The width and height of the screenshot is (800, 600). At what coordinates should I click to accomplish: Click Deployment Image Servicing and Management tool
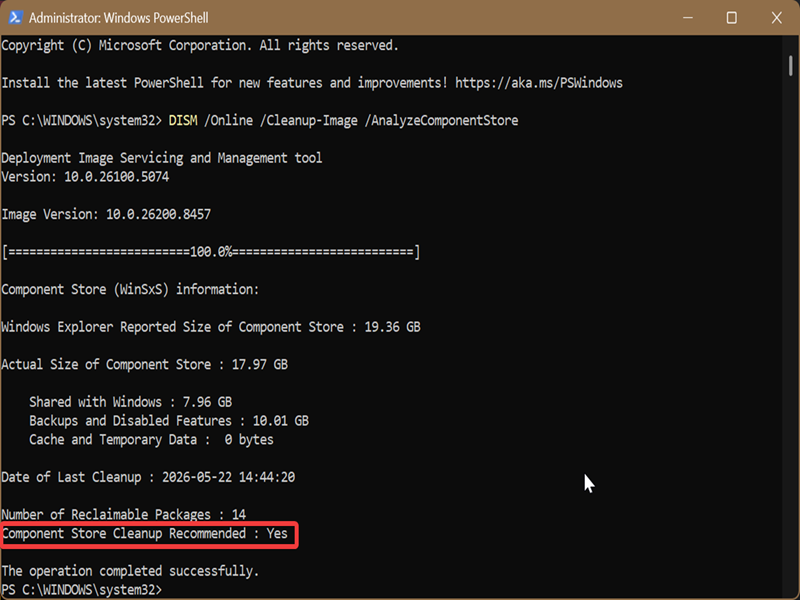tap(162, 158)
